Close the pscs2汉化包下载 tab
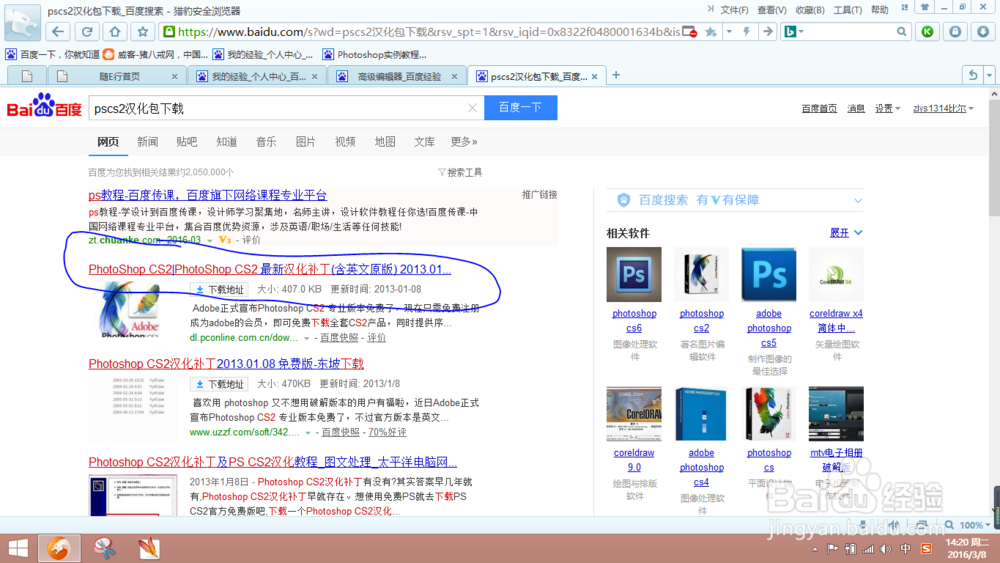1000x563 pixels. point(594,77)
